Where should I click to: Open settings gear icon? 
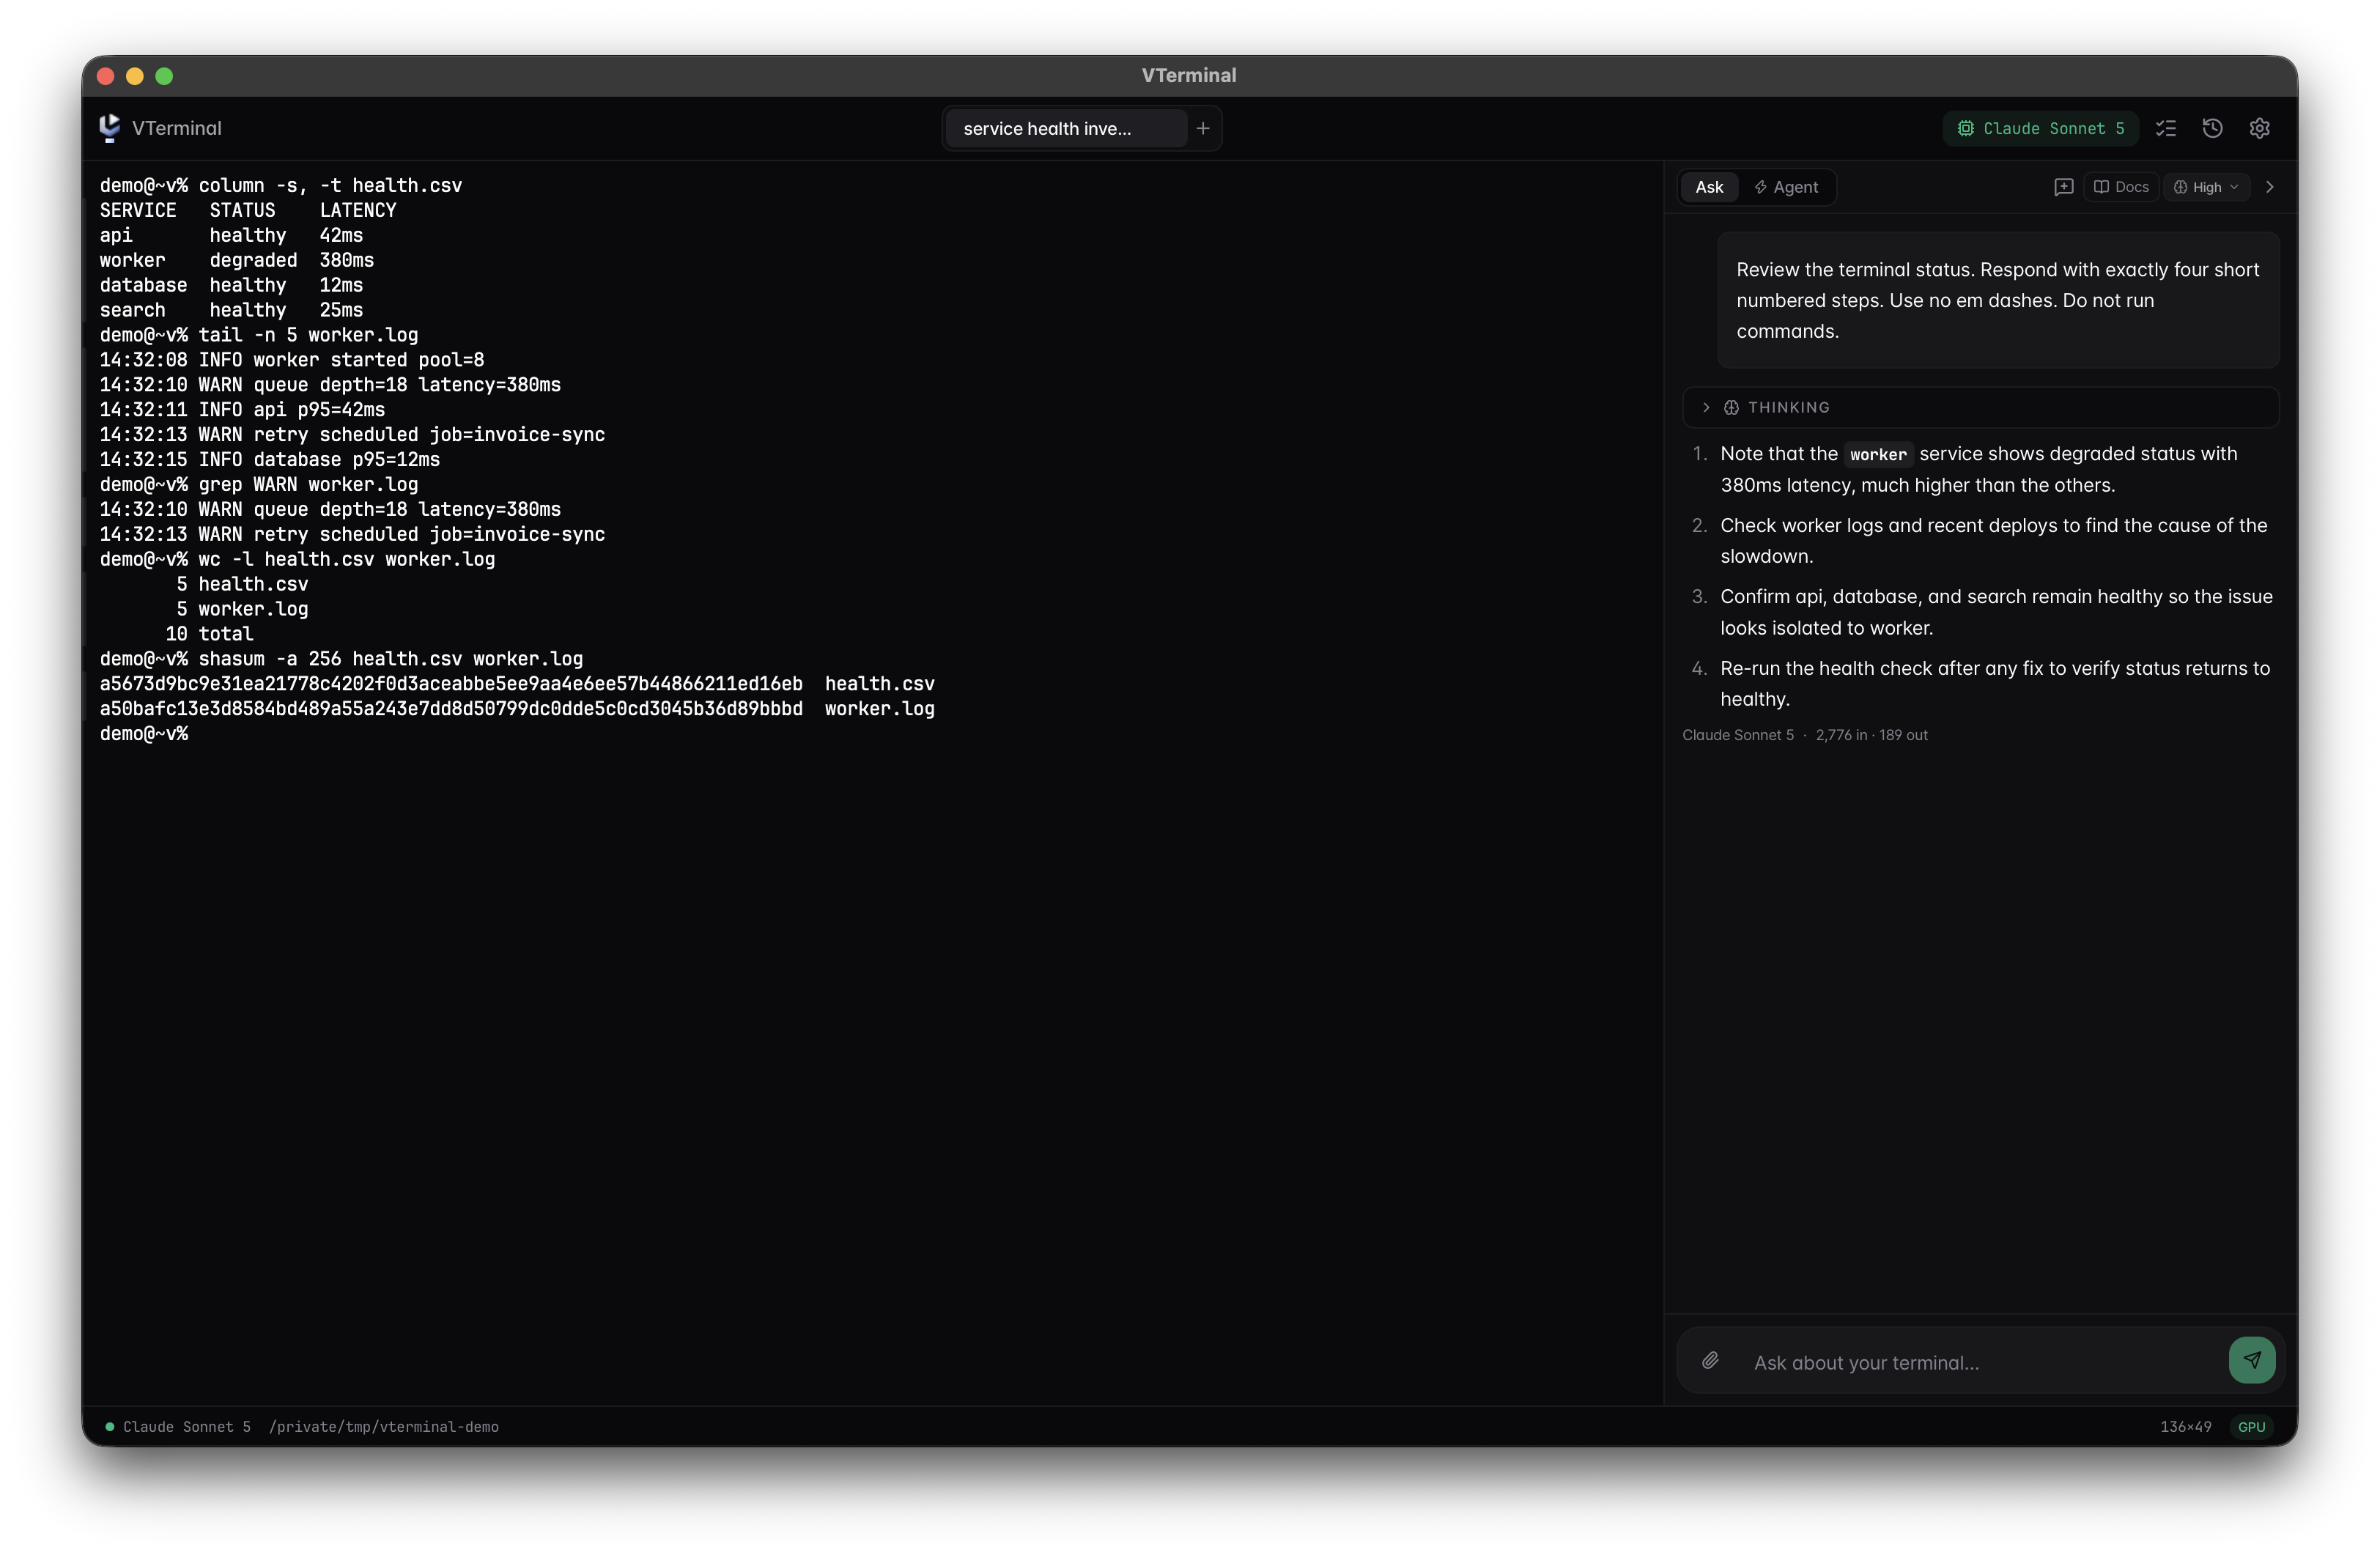click(x=2260, y=128)
